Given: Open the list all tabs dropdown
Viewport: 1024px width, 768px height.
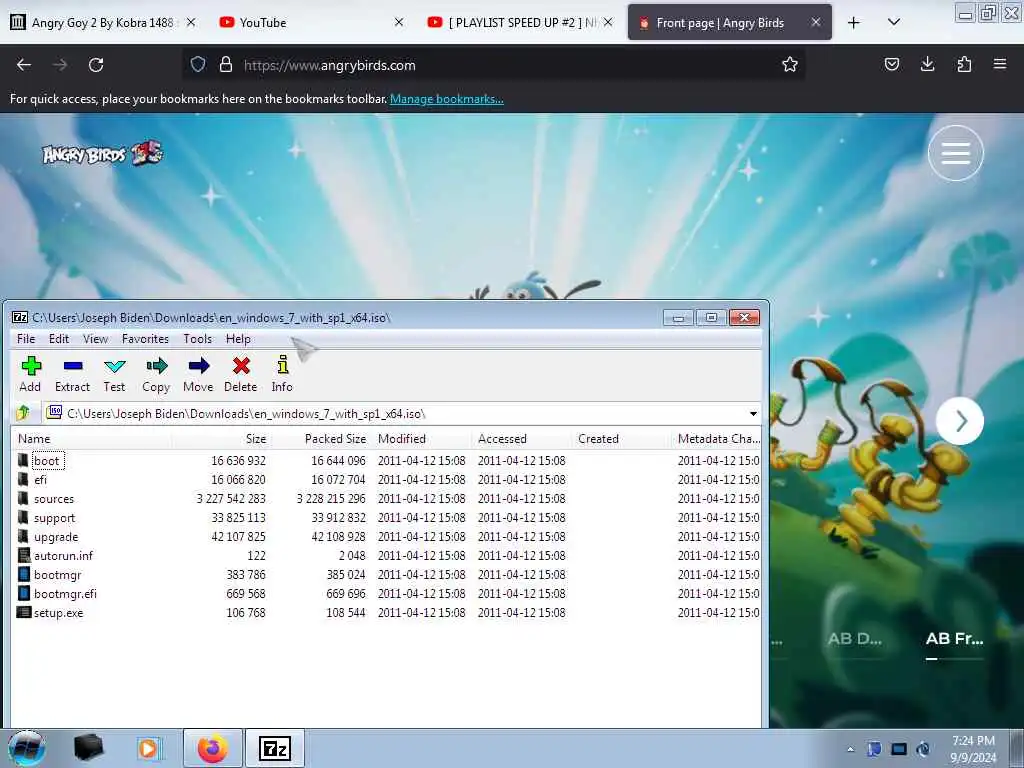Looking at the screenshot, I should point(894,23).
